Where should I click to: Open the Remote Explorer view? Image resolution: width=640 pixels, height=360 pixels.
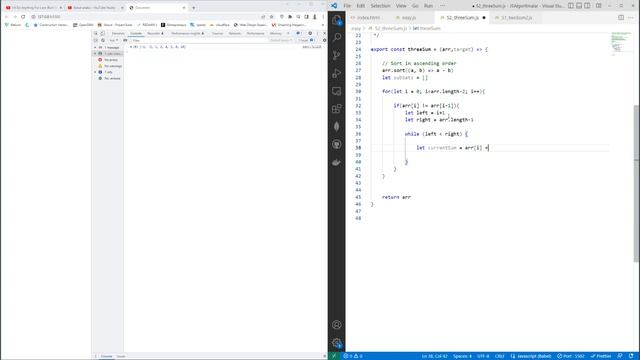[337, 91]
